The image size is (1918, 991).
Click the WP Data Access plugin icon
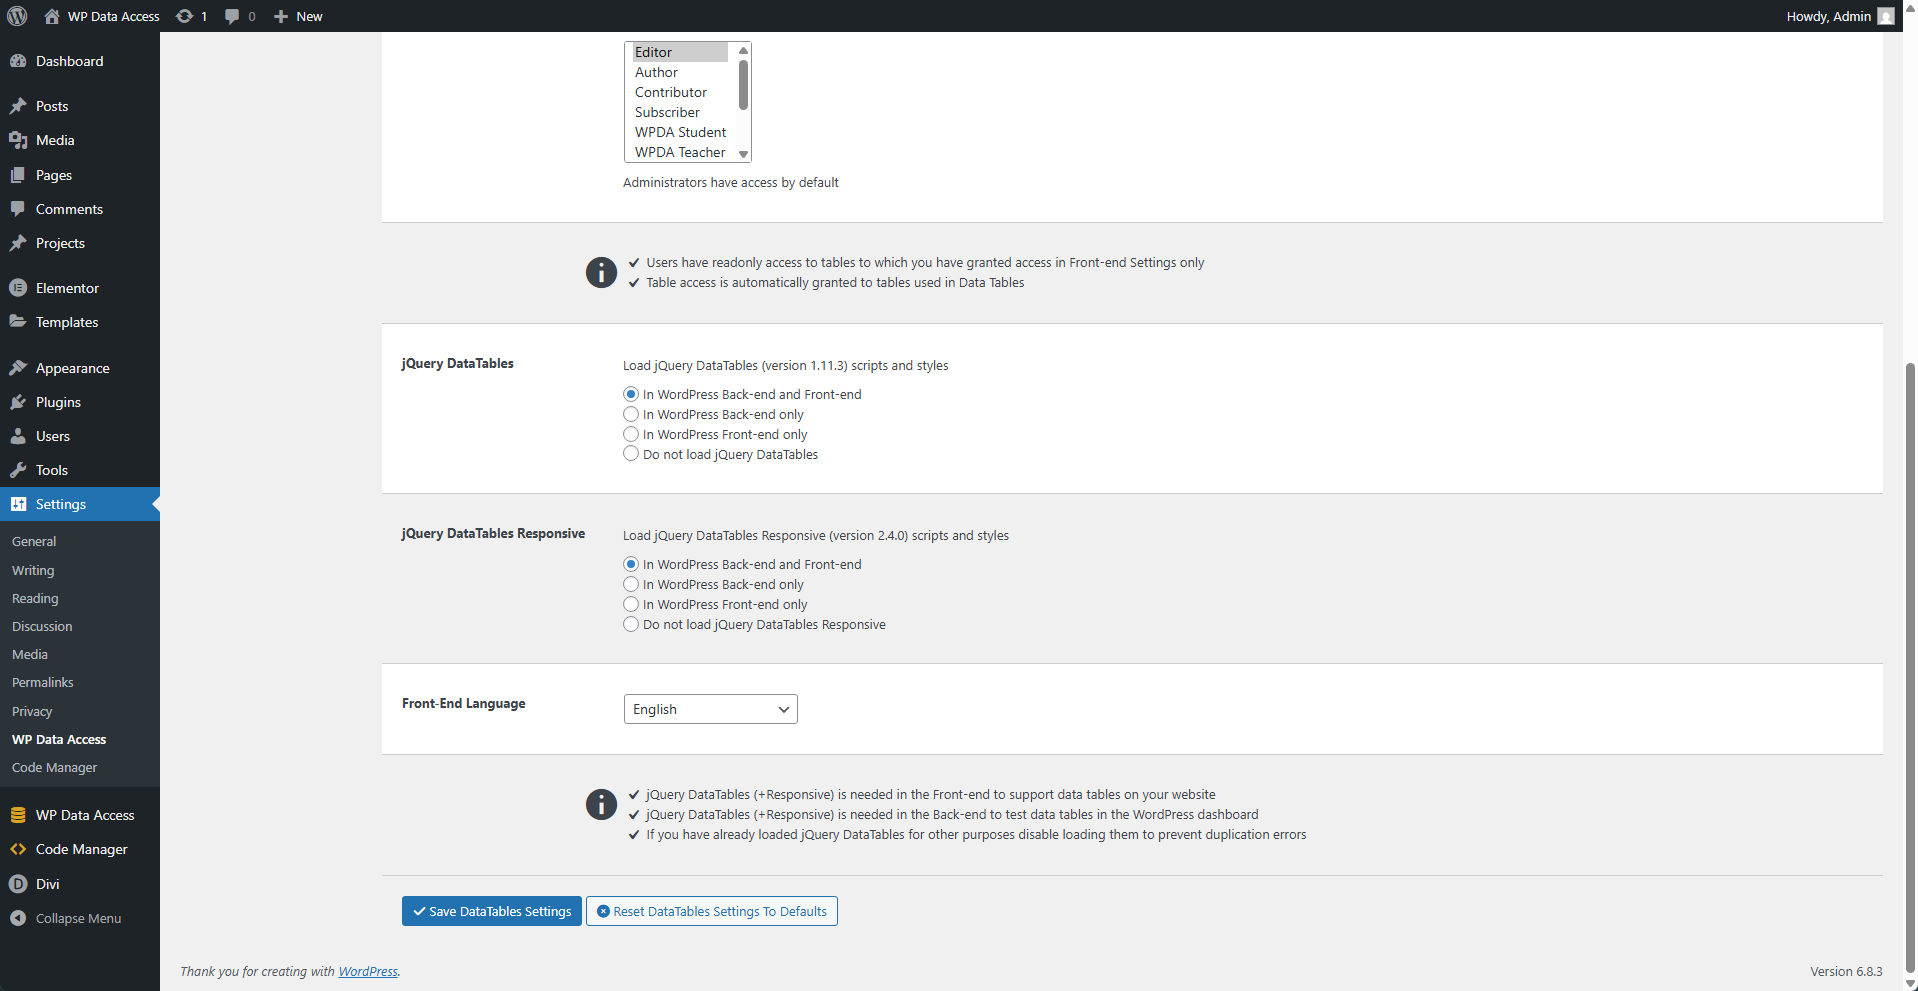pyautogui.click(x=18, y=814)
